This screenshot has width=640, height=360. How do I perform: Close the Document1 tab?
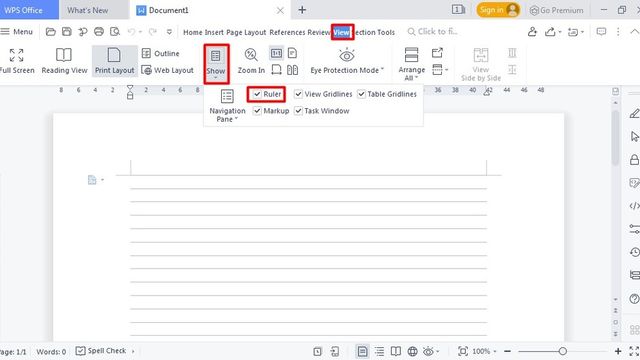coord(280,10)
